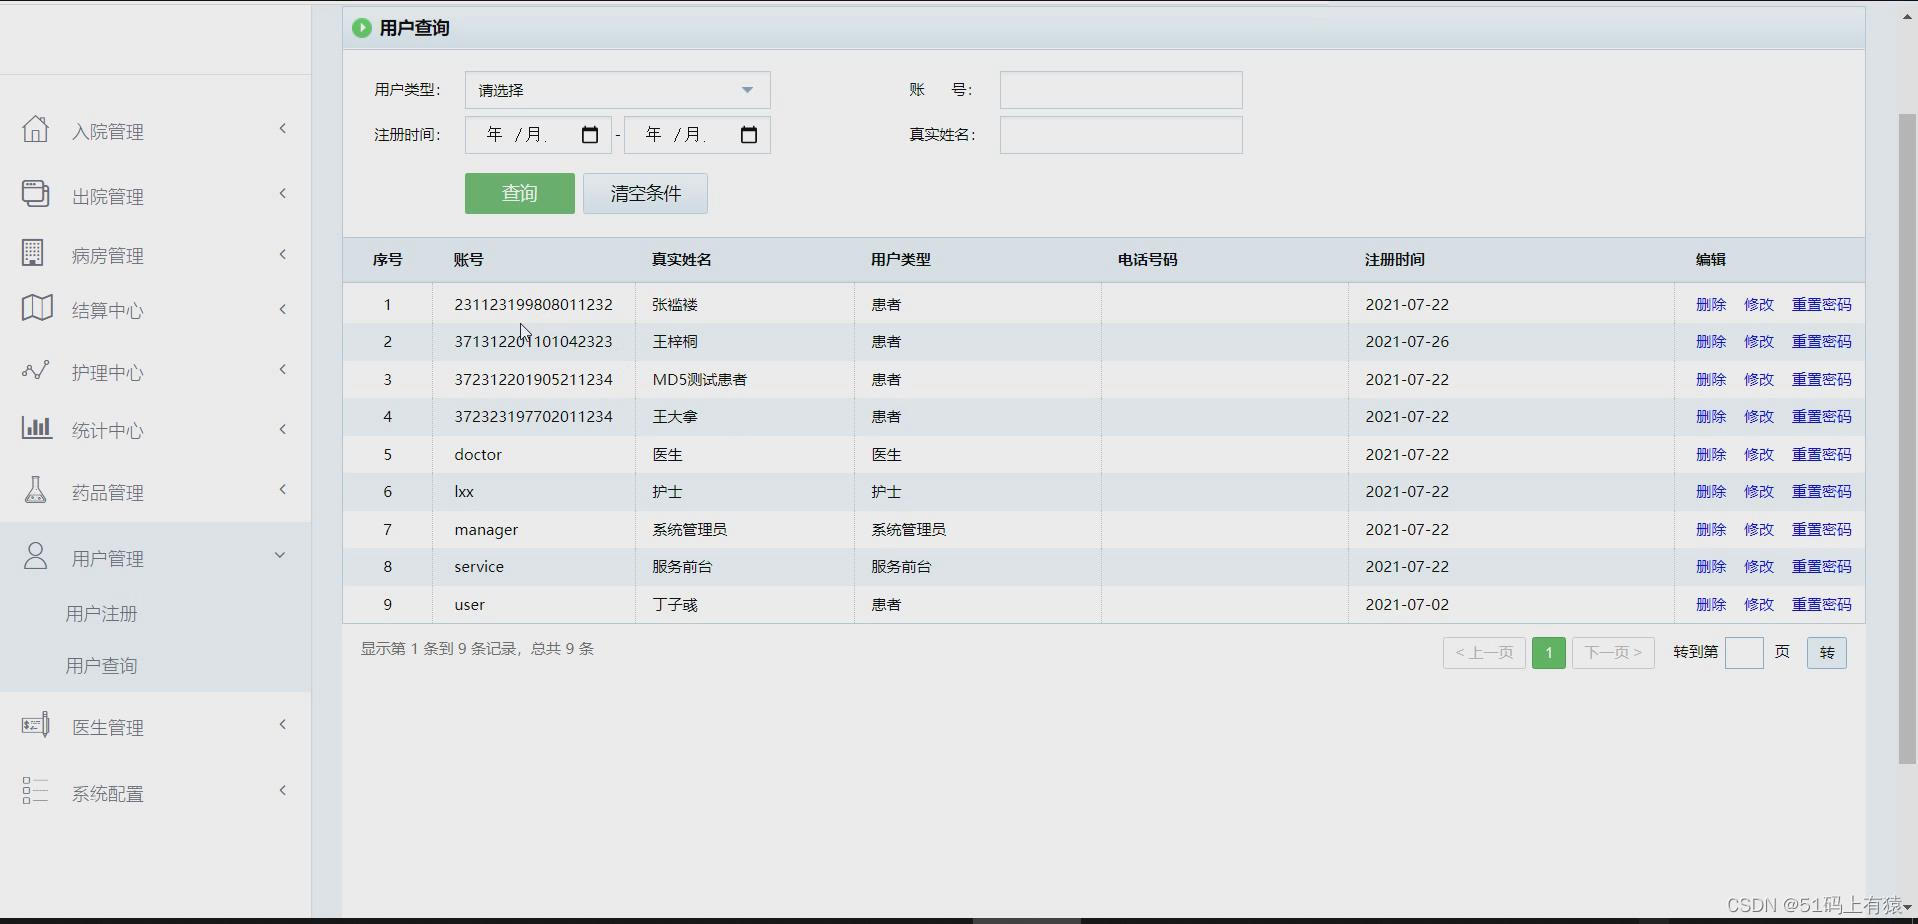Select the 入院管理 home icon
The height and width of the screenshot is (924, 1918).
click(36, 129)
